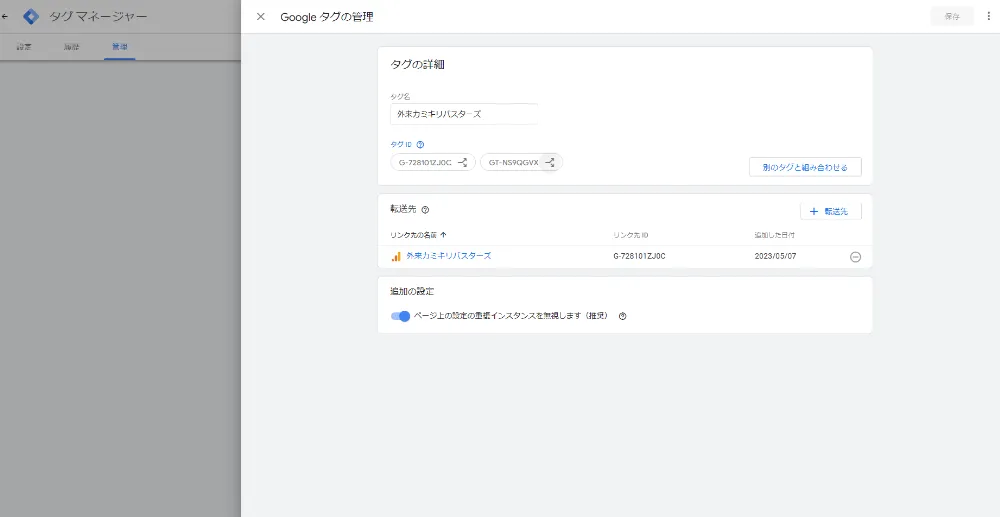This screenshot has width=1000, height=517.
Task: Click the help icon next to タグ ID
Action: click(420, 145)
